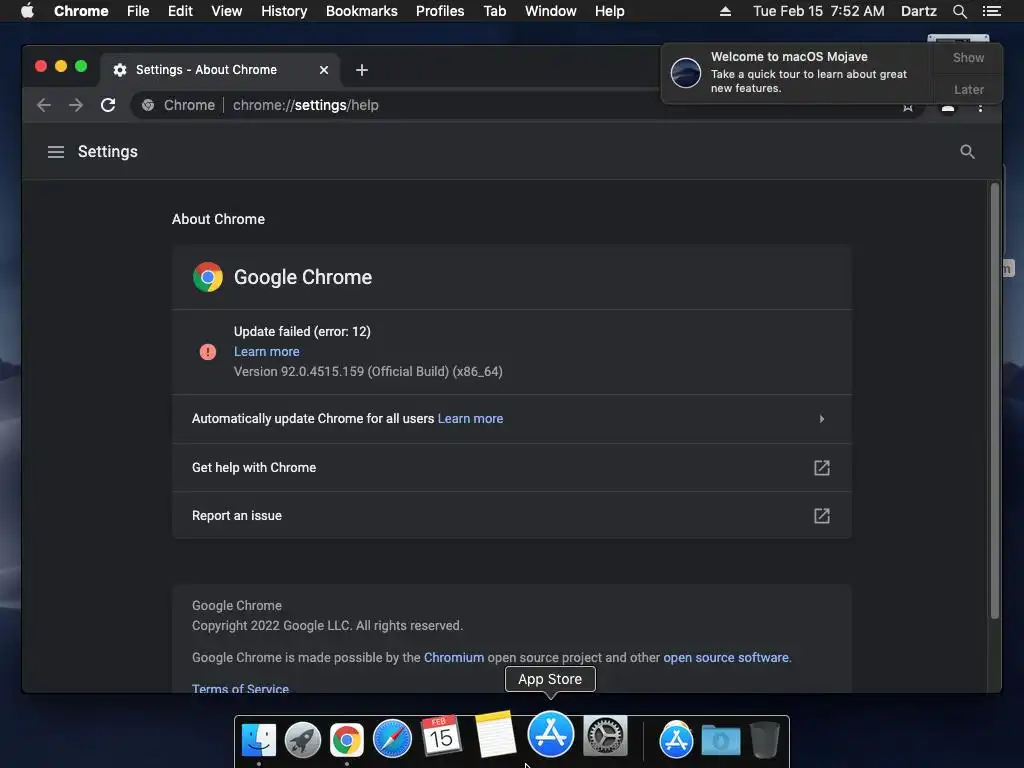
Task: Open Chrome from the Dock
Action: pos(347,740)
